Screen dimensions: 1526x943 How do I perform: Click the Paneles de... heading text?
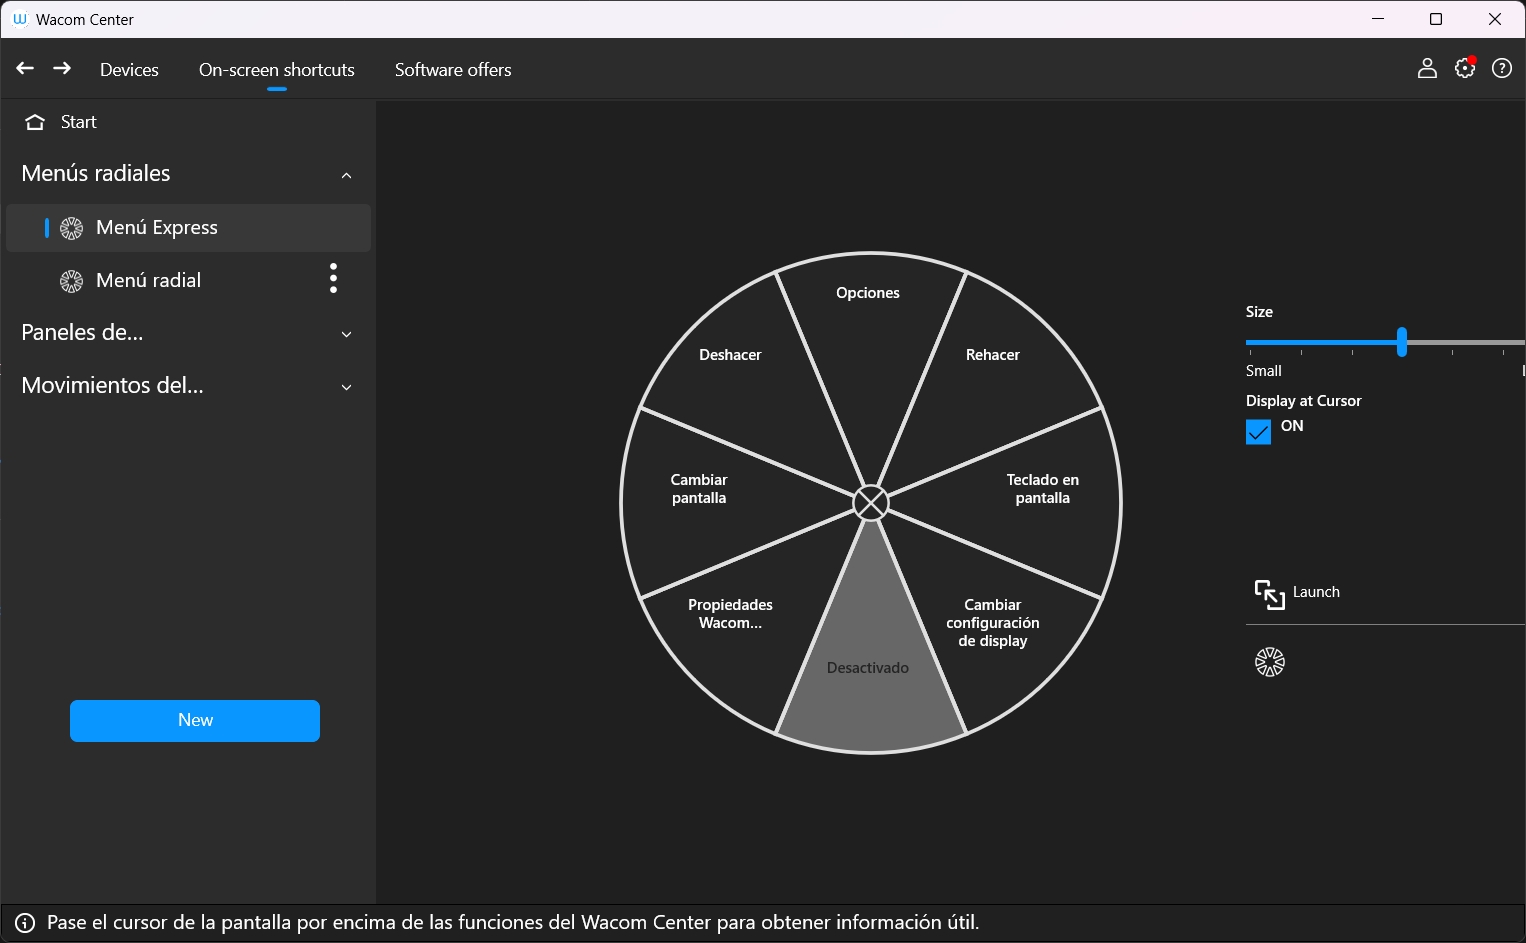click(x=82, y=333)
